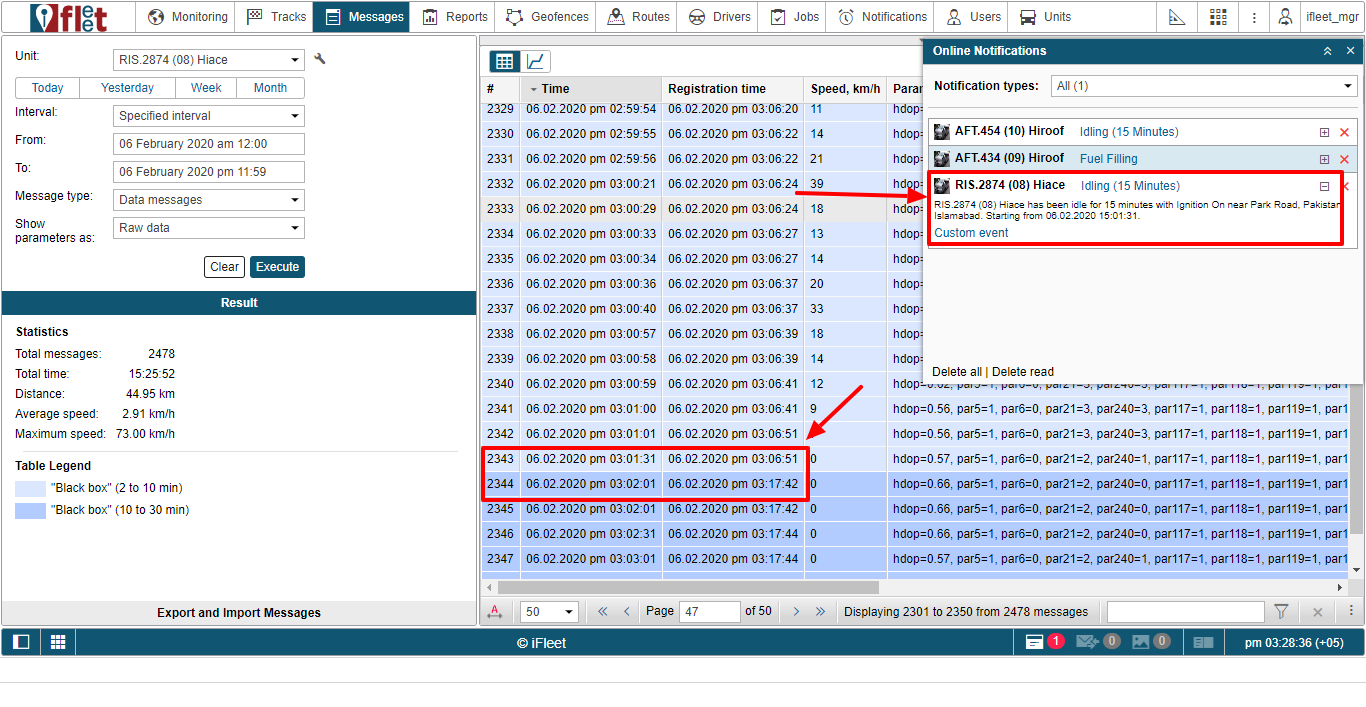Click the Delete all link
This screenshot has height=707, width=1366.
pyautogui.click(x=957, y=372)
